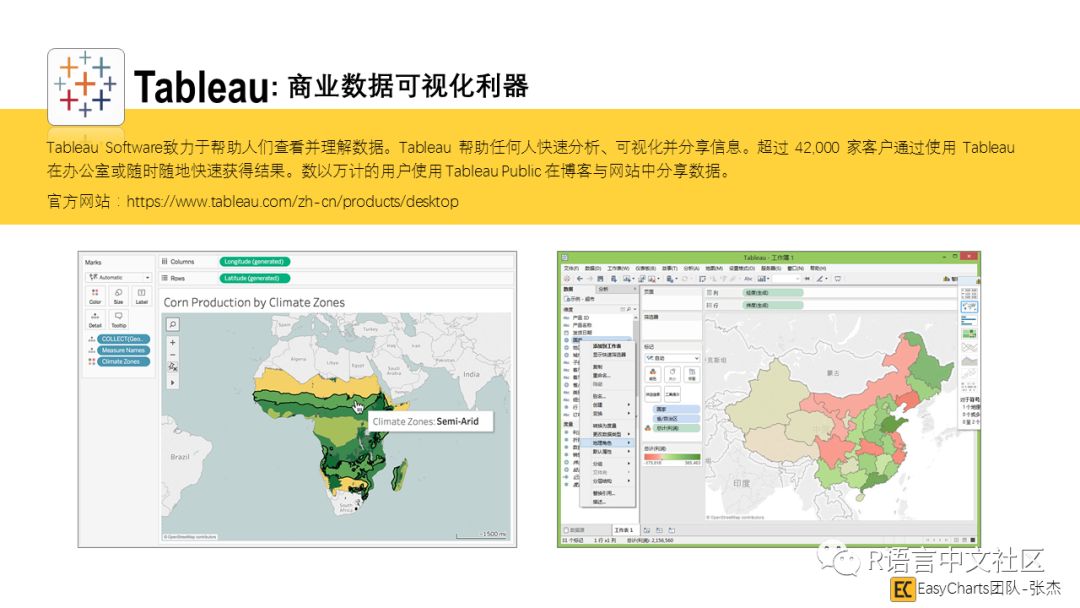Select the Climate Zones pill in Marks

[123, 361]
